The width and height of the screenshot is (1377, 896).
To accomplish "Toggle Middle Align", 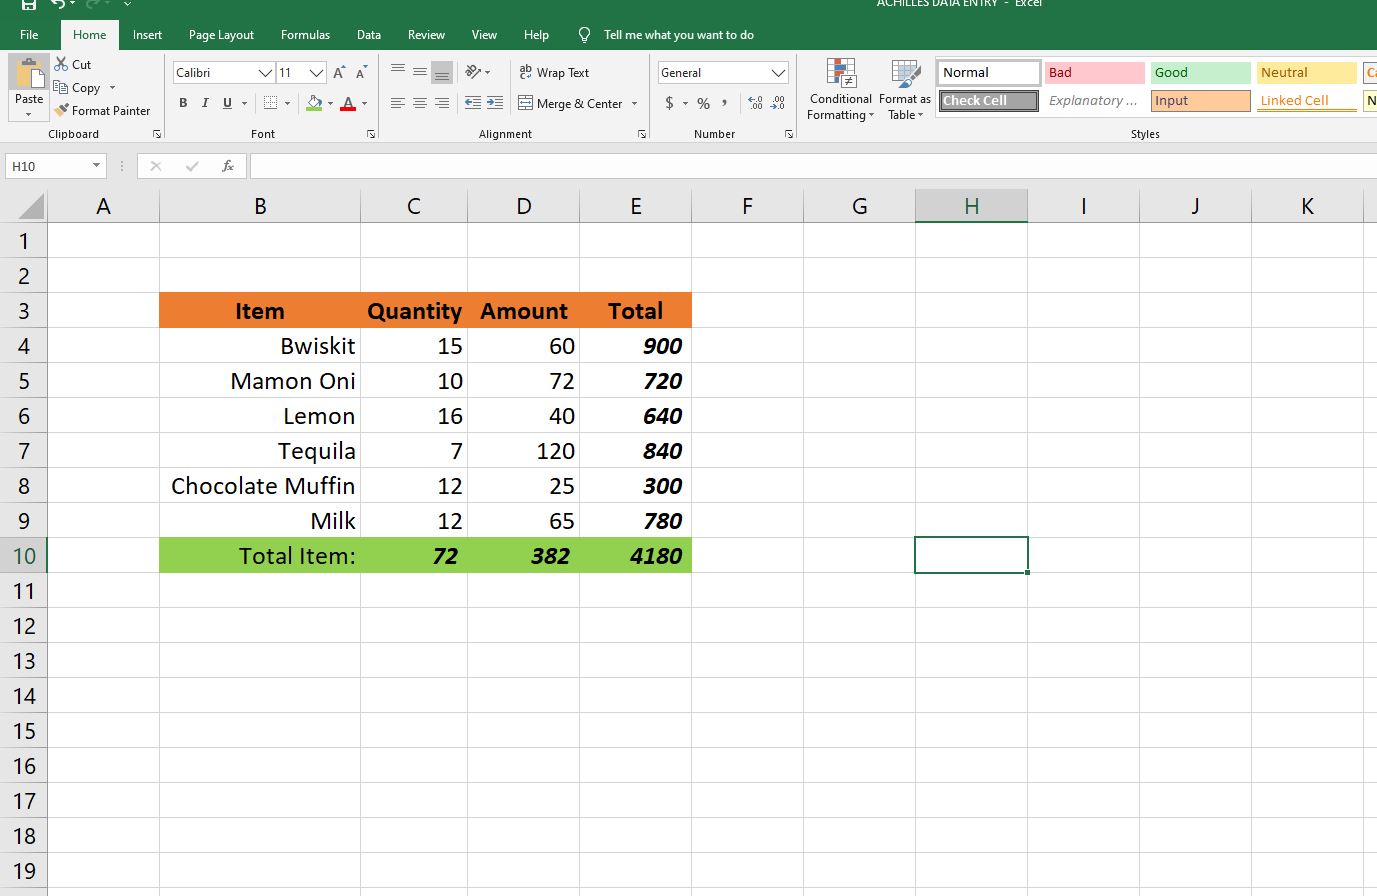I will pyautogui.click(x=419, y=72).
